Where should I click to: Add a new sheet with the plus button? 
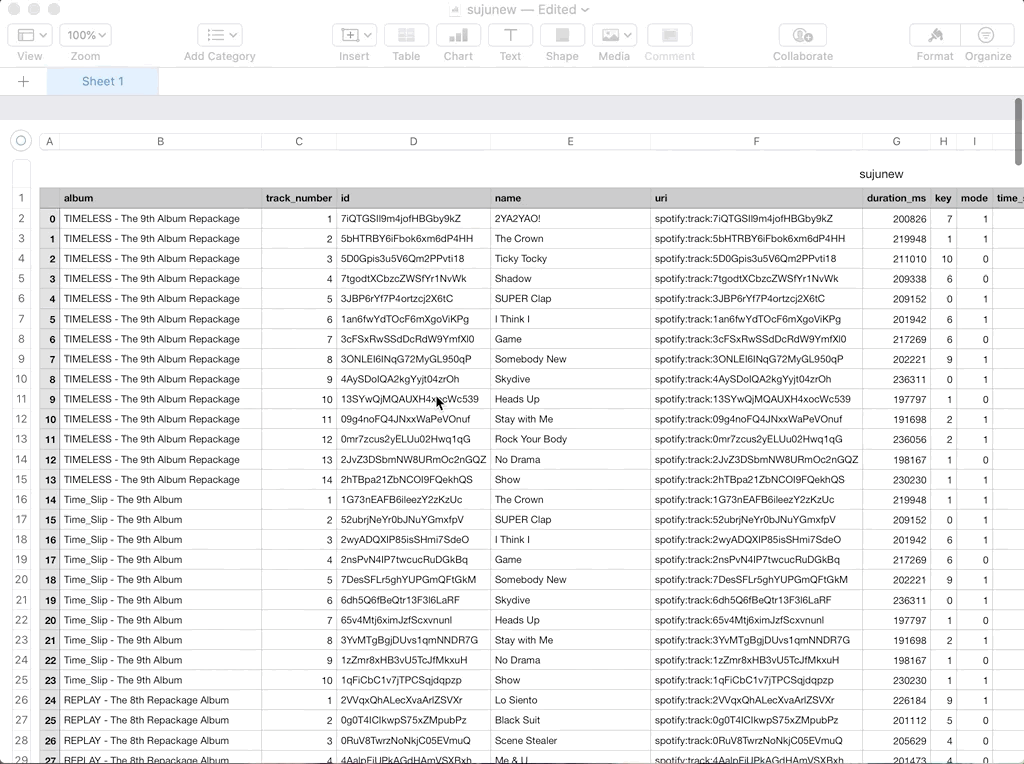[22, 81]
